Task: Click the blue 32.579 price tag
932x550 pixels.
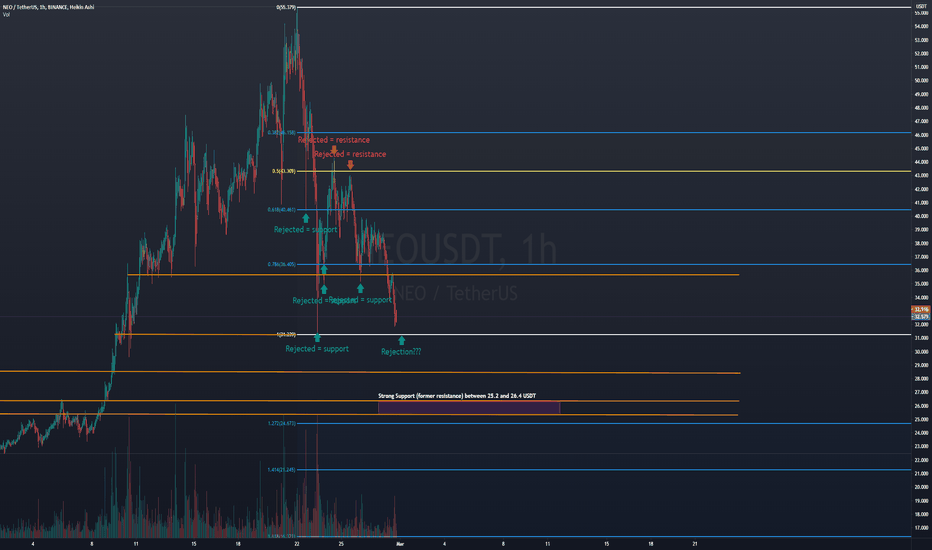Action: point(921,316)
